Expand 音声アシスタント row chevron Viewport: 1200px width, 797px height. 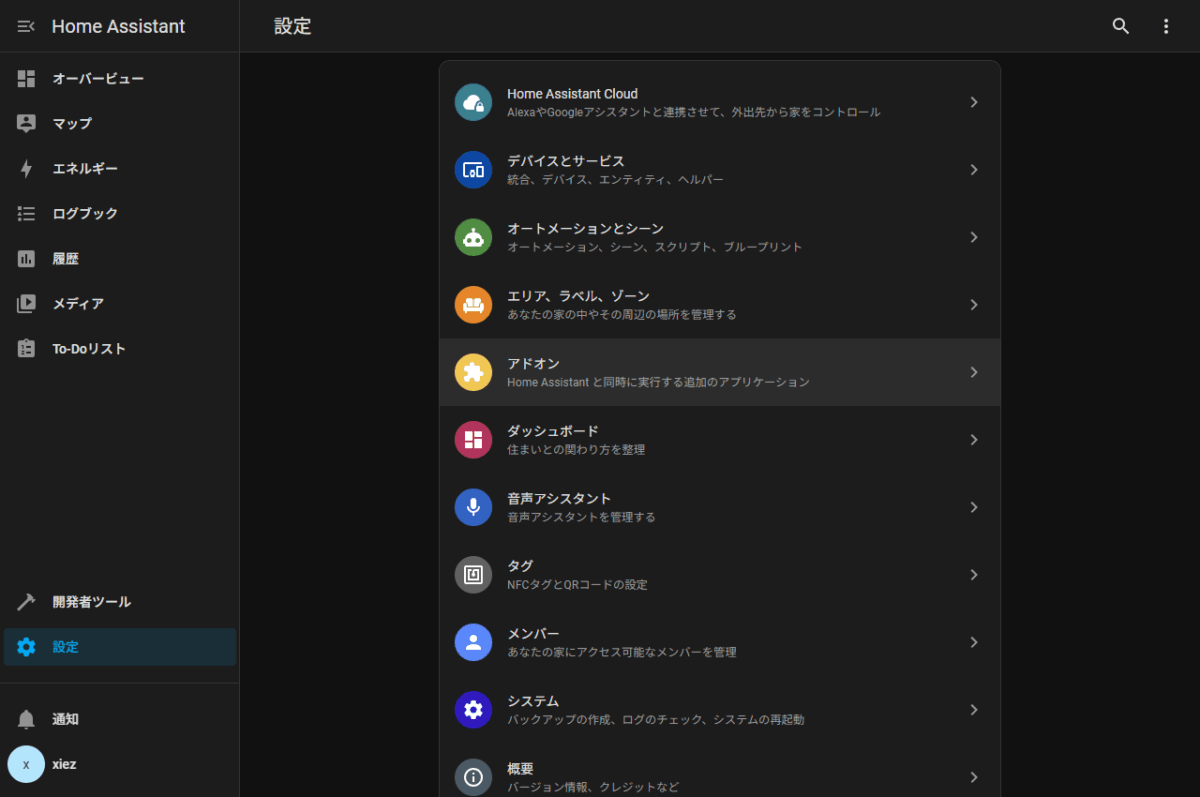(x=974, y=507)
